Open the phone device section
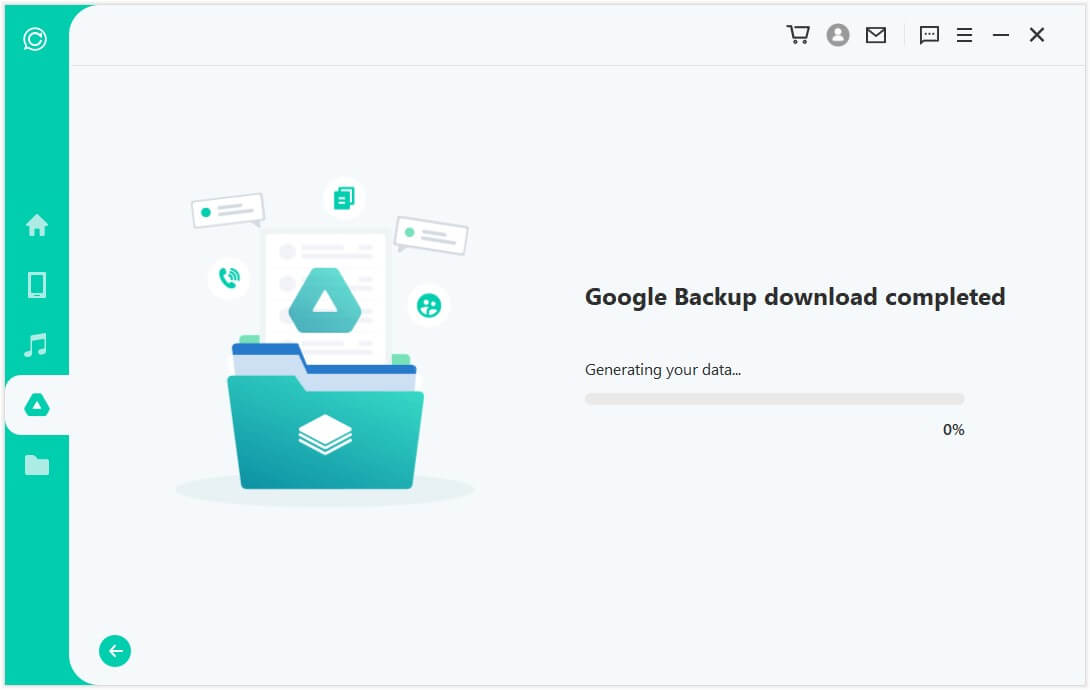Screen dimensions: 1090x690 pos(37,285)
